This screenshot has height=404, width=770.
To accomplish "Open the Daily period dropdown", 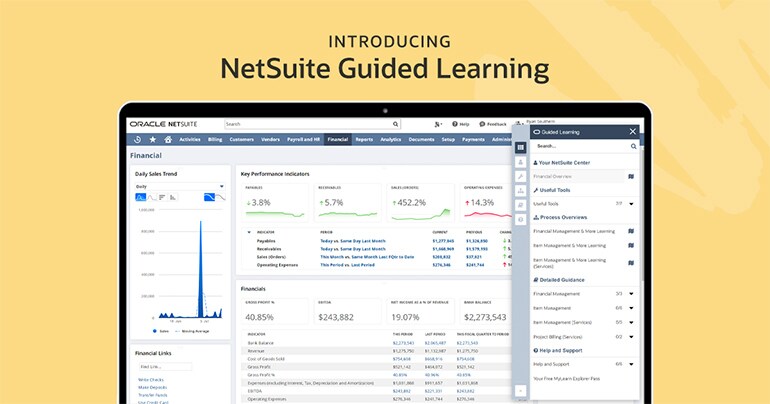I will 180,187.
